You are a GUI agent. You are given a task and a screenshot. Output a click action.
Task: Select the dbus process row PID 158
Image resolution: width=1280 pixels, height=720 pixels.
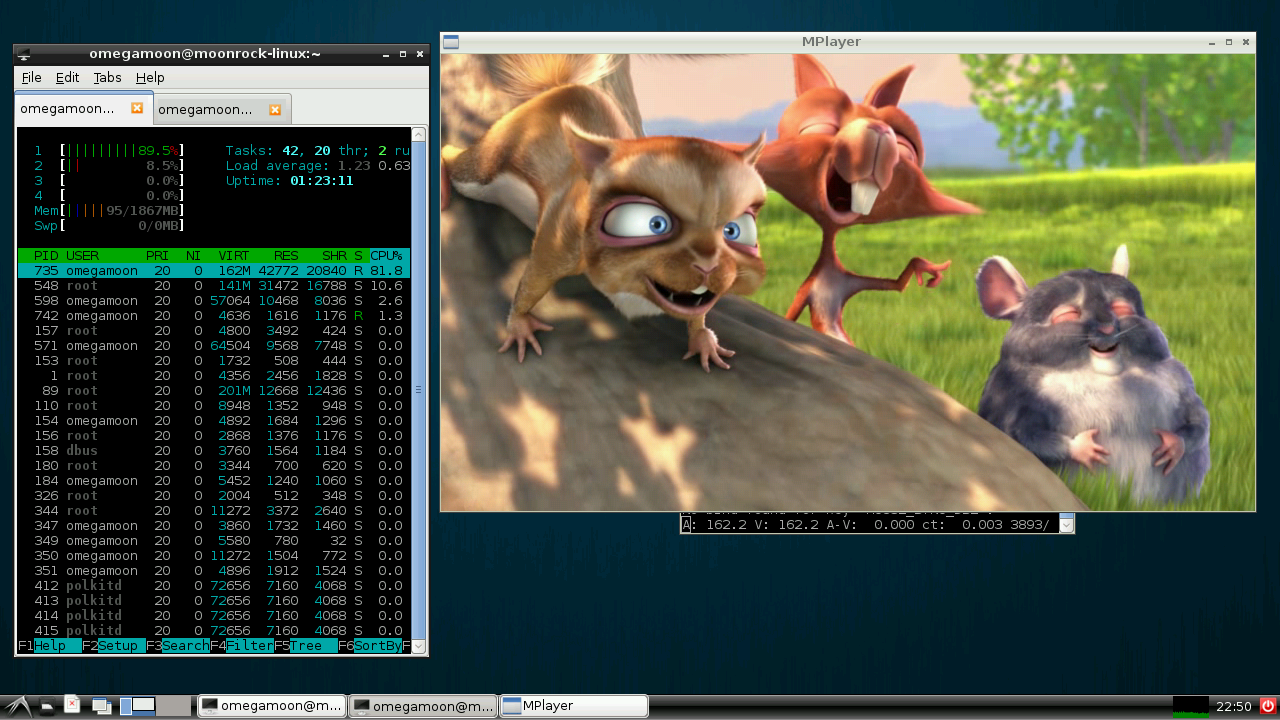[214, 451]
